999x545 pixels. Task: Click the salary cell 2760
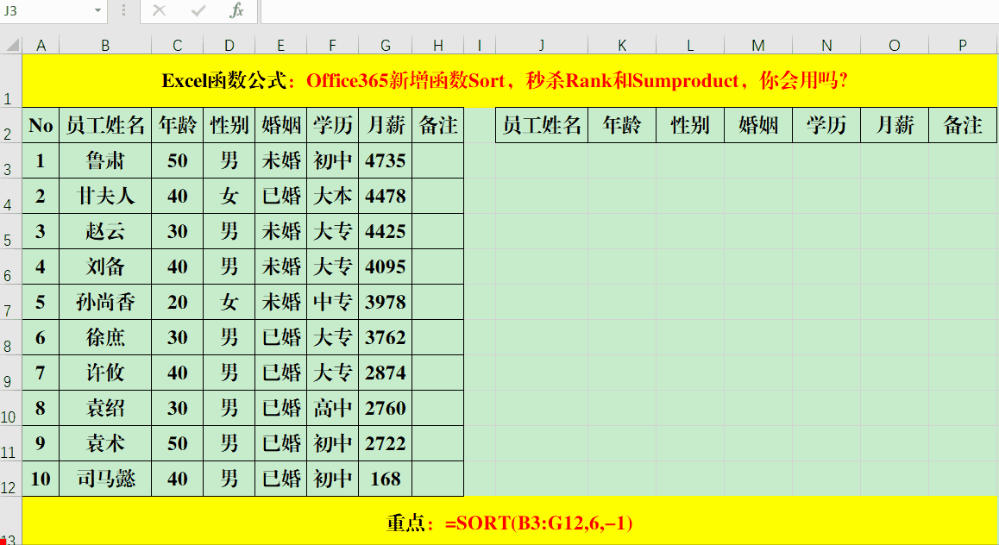pyautogui.click(x=385, y=408)
